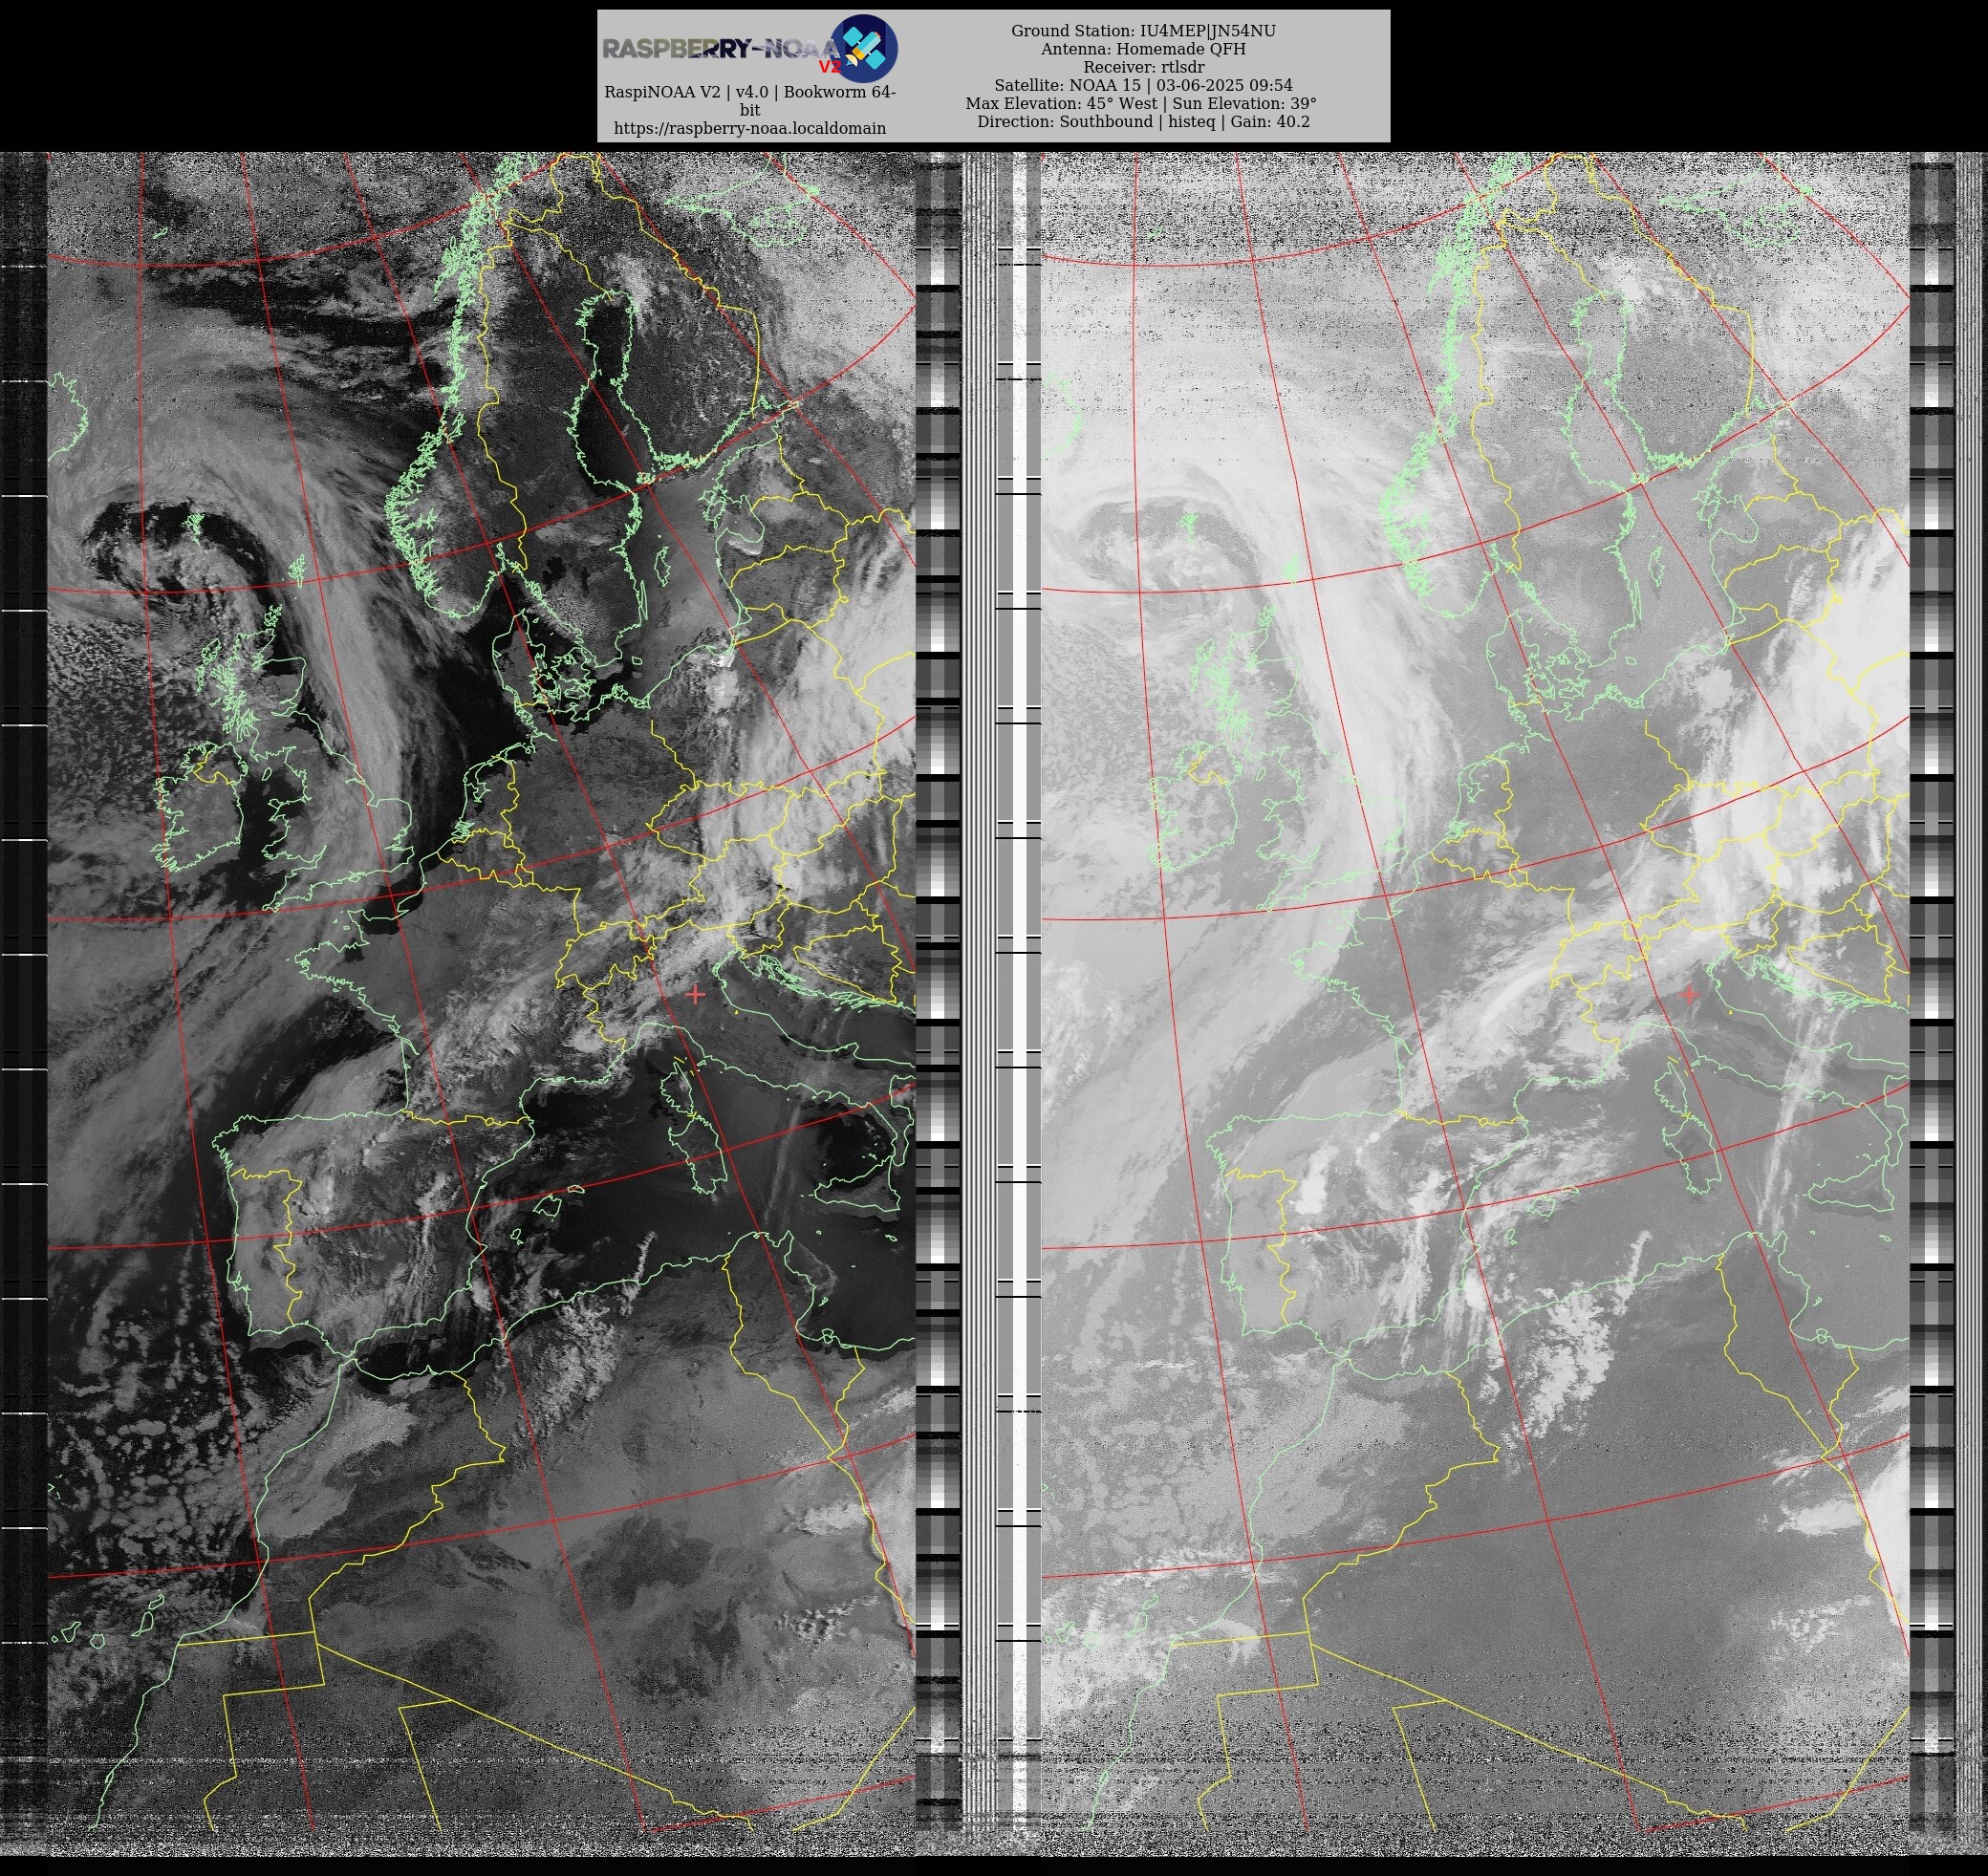Select the 'Ground Station: IU4MEP|JN54NU' line
Image resolution: width=1988 pixels, height=1876 pixels.
click(1143, 31)
